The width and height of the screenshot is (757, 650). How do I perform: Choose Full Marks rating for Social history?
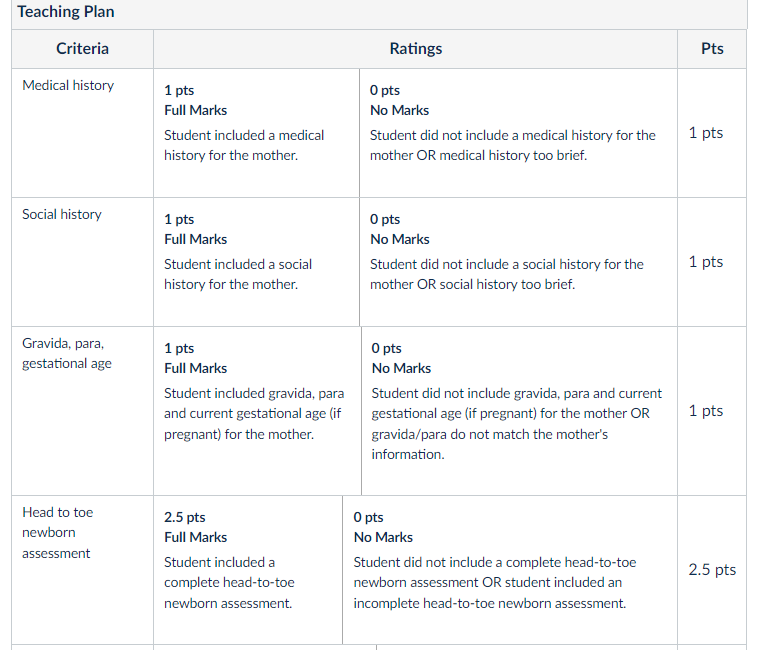point(256,262)
